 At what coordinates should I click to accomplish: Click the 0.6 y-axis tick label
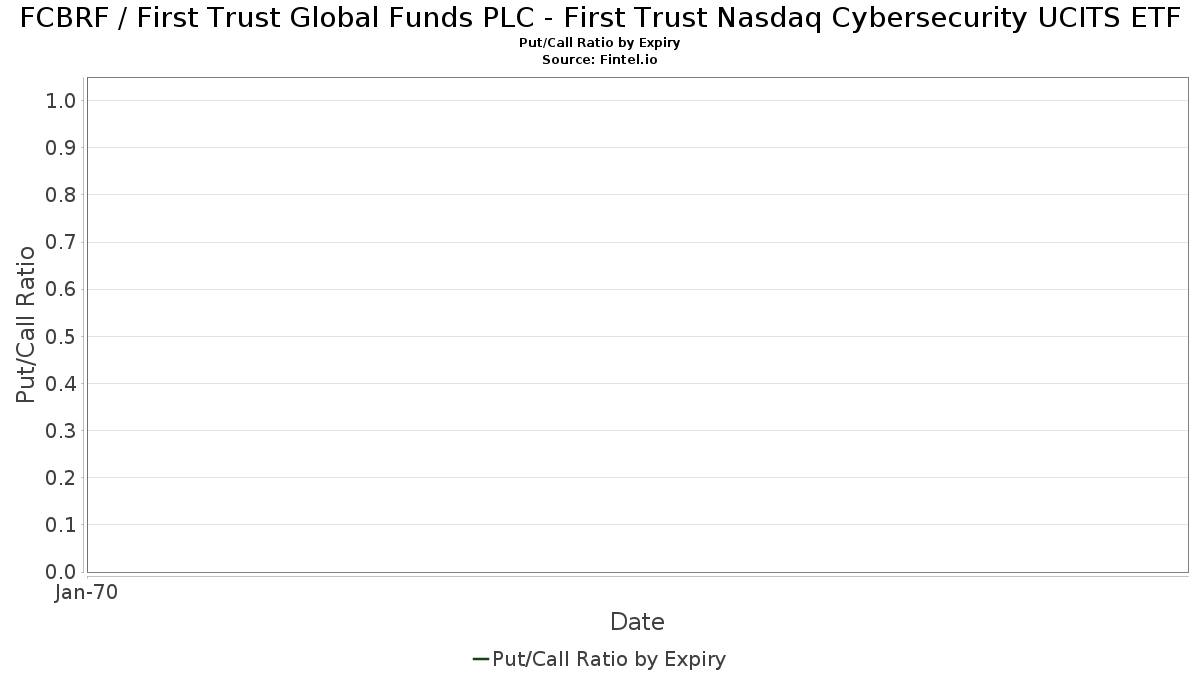[x=61, y=289]
